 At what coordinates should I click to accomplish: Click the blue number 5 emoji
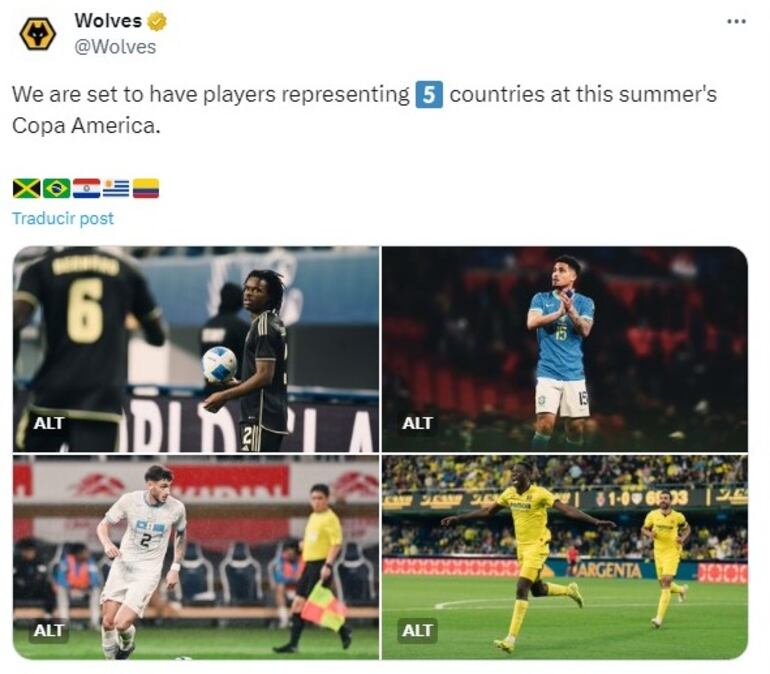(429, 94)
